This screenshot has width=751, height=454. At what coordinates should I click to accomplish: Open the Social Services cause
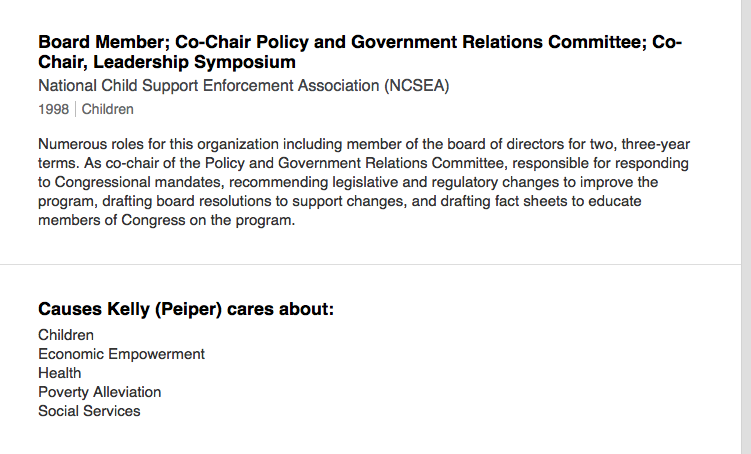[89, 411]
